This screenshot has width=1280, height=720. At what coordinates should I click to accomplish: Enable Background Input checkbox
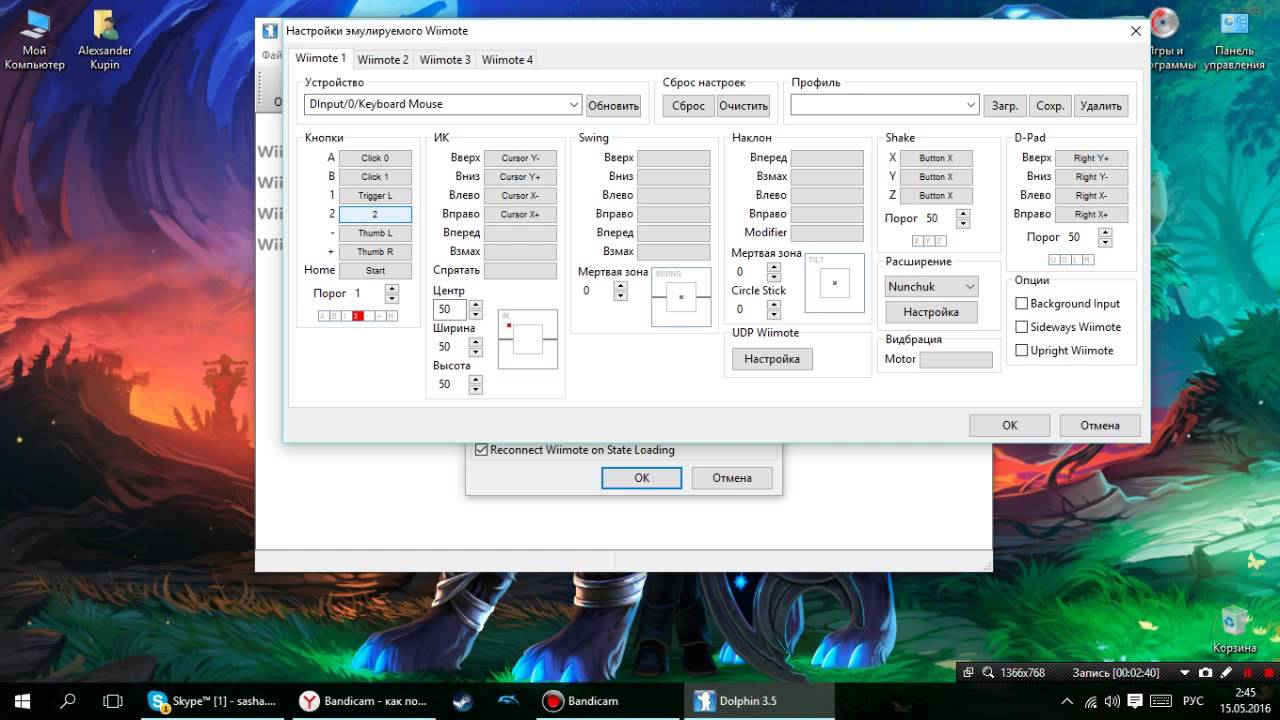point(1022,303)
